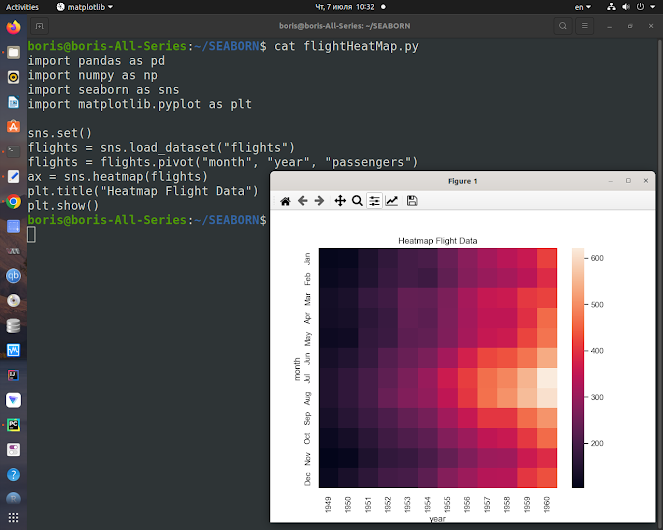Click the terminal search icon
Image resolution: width=663 pixels, height=530 pixels.
563,26
